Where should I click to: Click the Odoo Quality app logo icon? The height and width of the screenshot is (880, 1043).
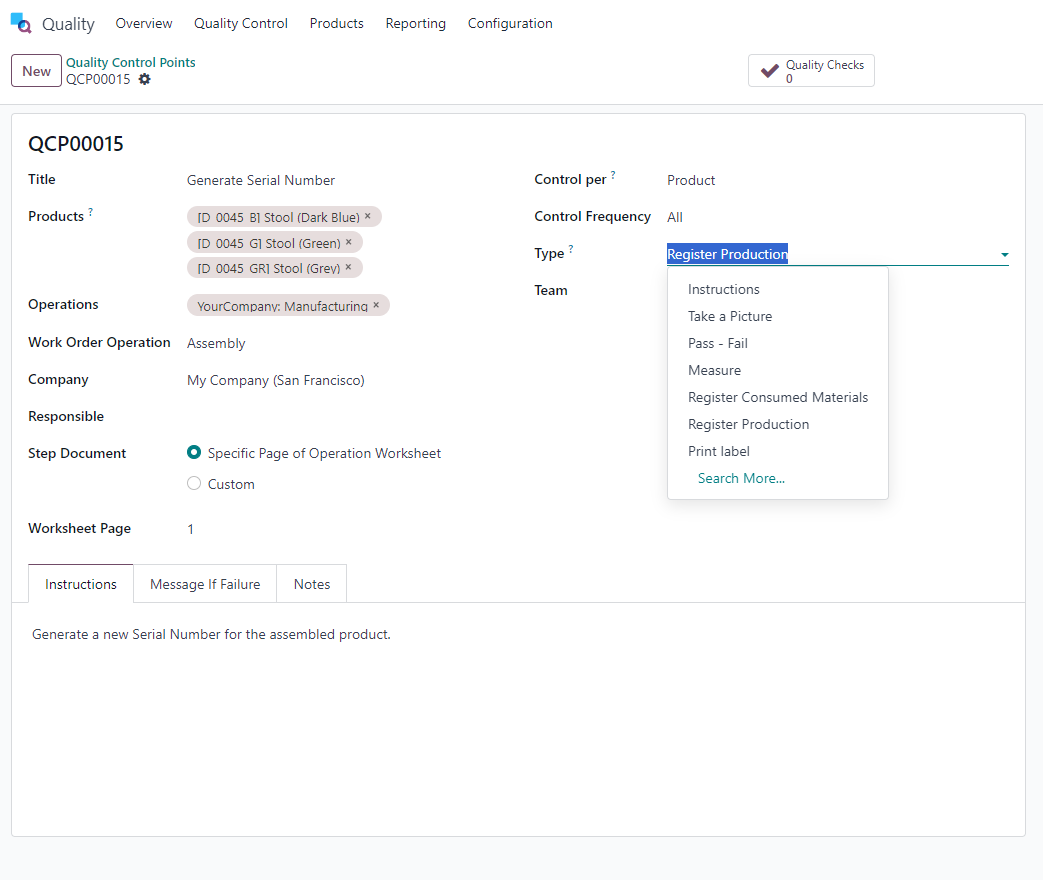coord(21,23)
